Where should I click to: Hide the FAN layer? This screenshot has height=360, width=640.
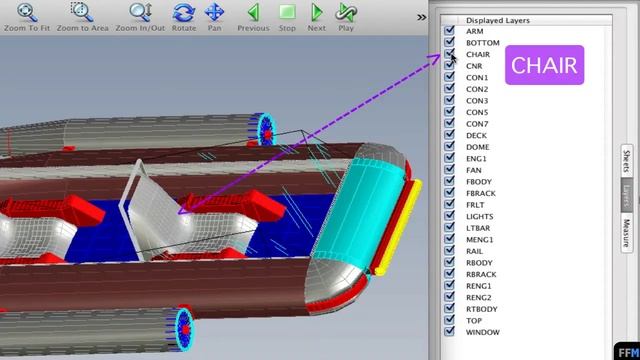coord(449,169)
